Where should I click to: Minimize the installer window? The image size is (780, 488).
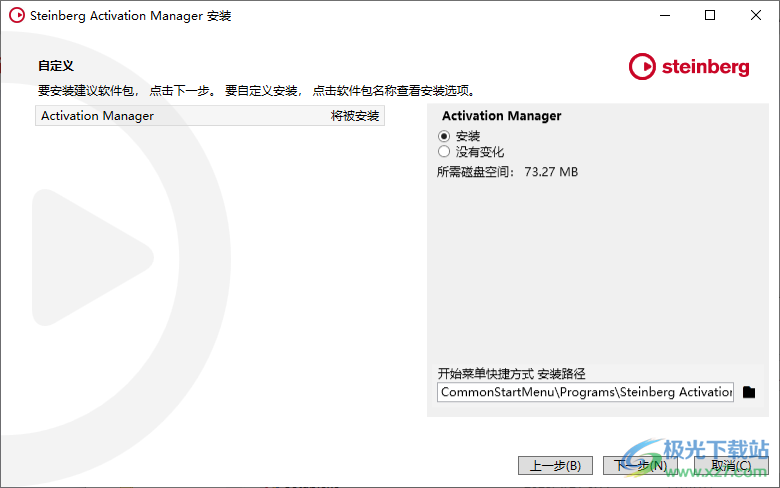click(x=664, y=15)
